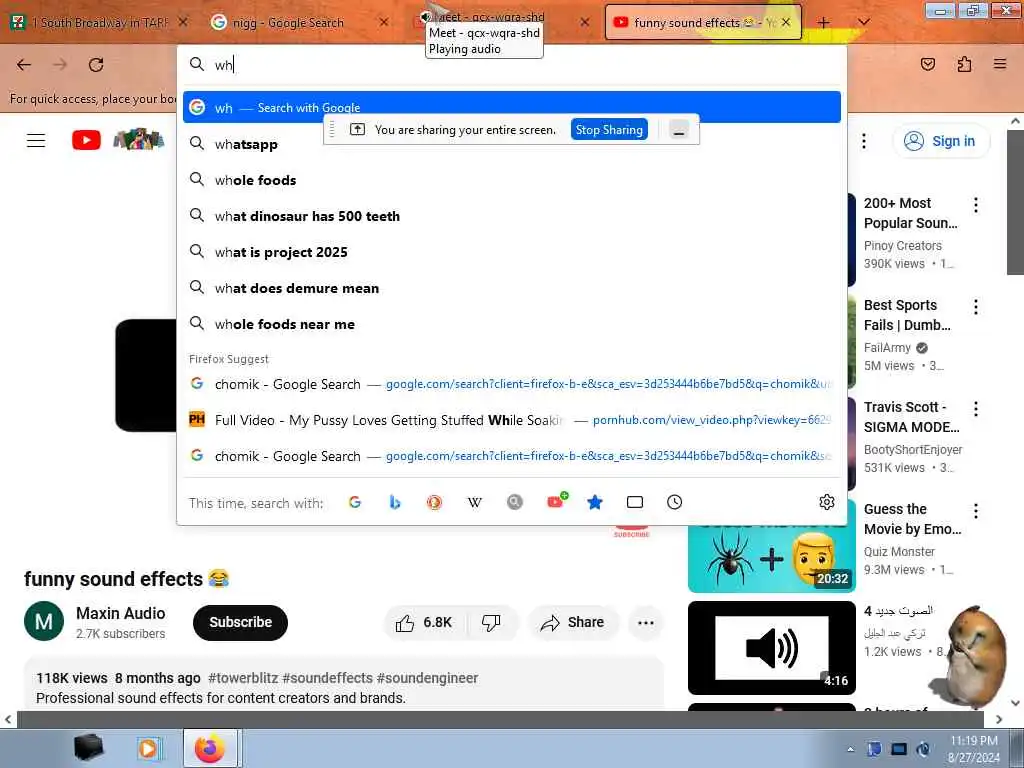Open menu for 'Best Sports Fails' video
This screenshot has height=768, width=1024.
tap(976, 307)
